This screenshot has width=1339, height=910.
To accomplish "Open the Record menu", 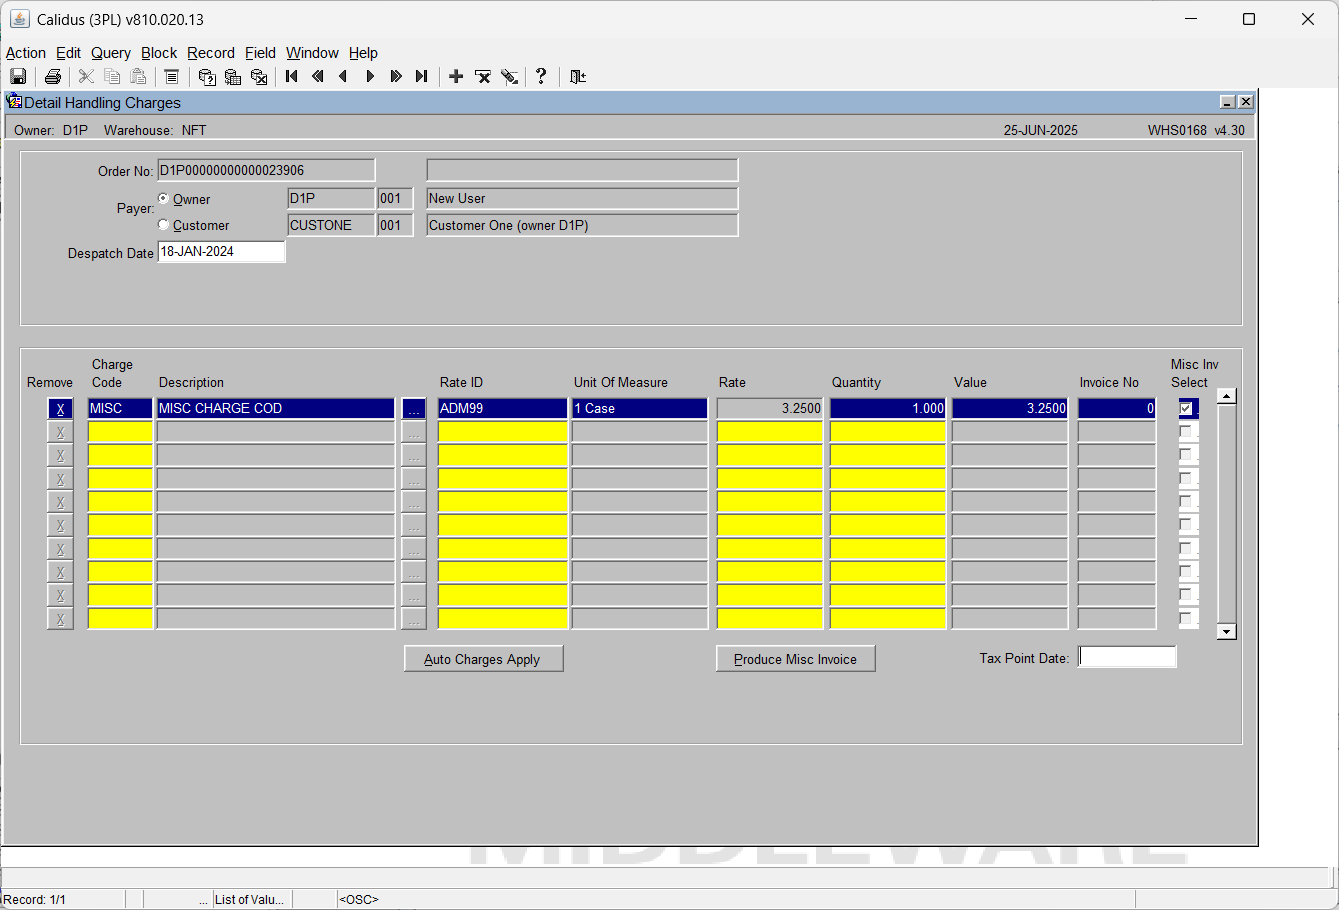I will coord(211,53).
